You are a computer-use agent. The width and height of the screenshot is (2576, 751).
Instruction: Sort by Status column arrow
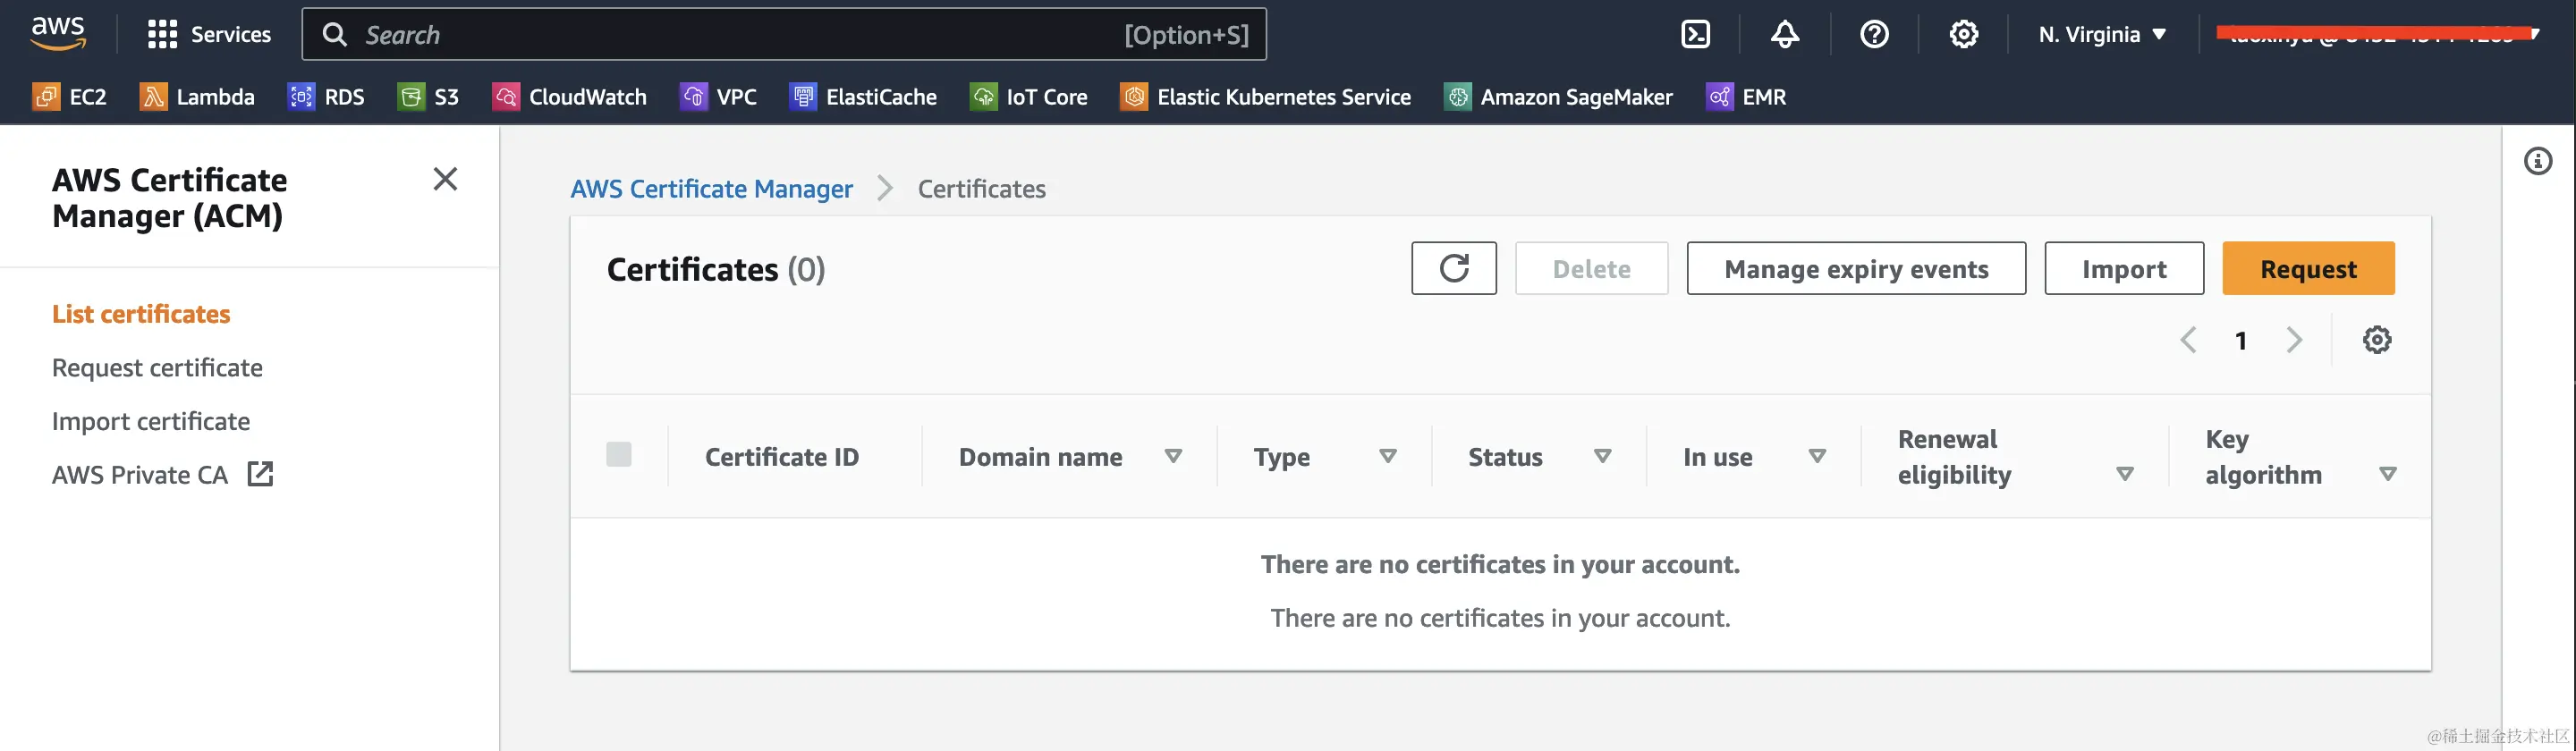point(1602,456)
